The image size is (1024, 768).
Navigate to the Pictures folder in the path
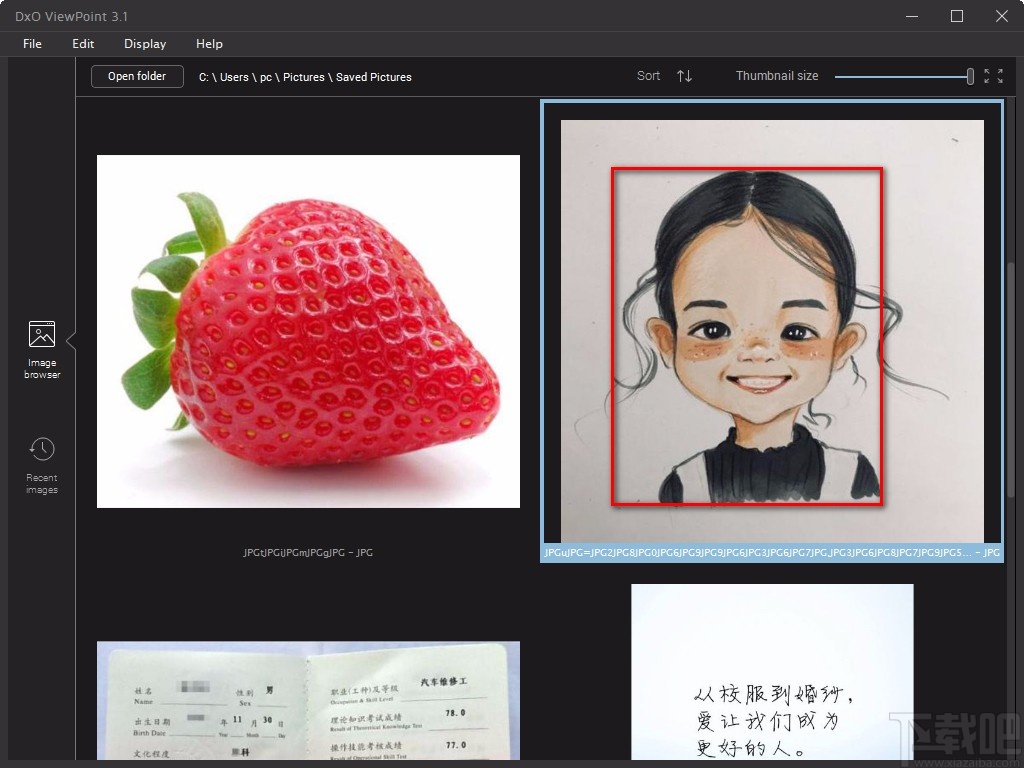coord(303,77)
